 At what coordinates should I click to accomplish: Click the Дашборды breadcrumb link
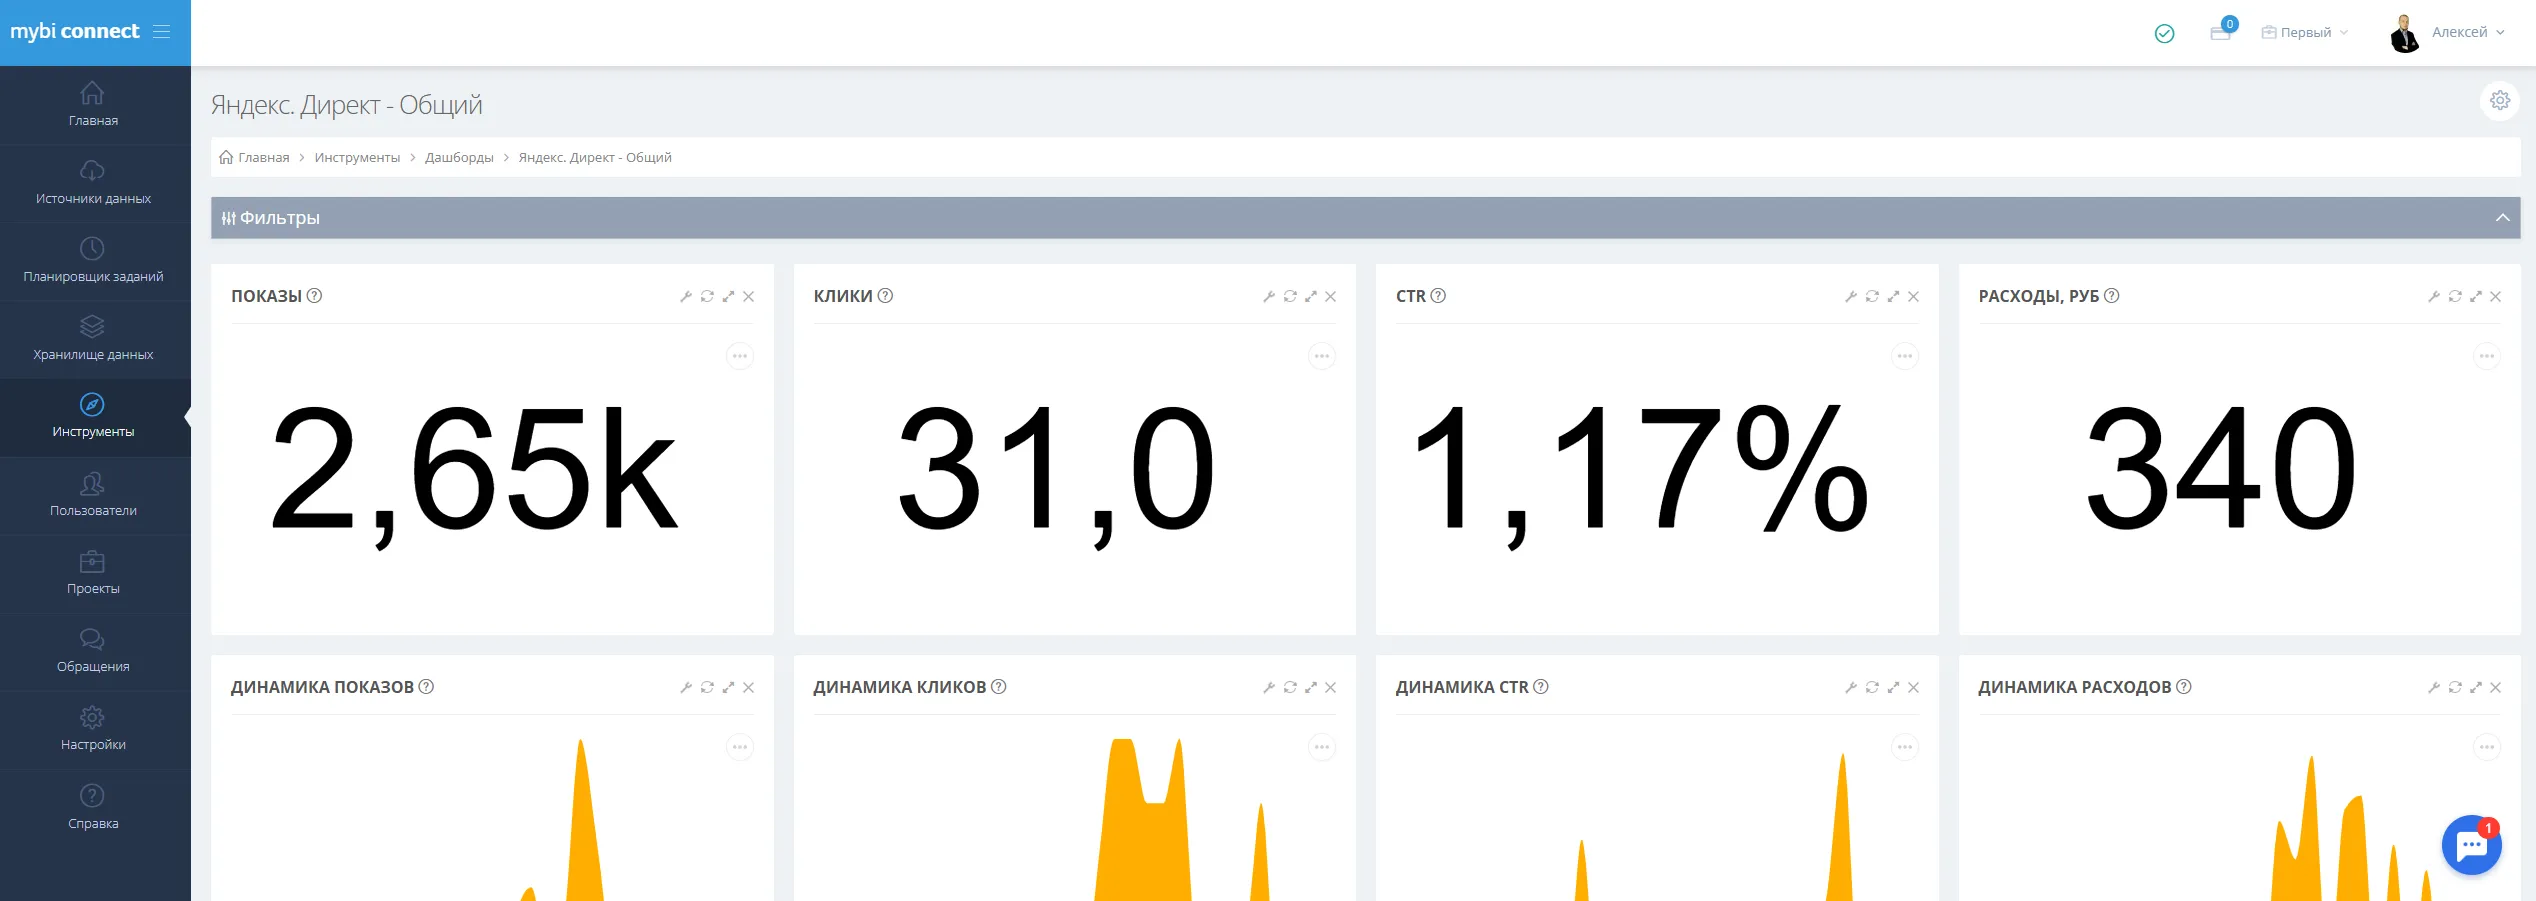(x=459, y=158)
